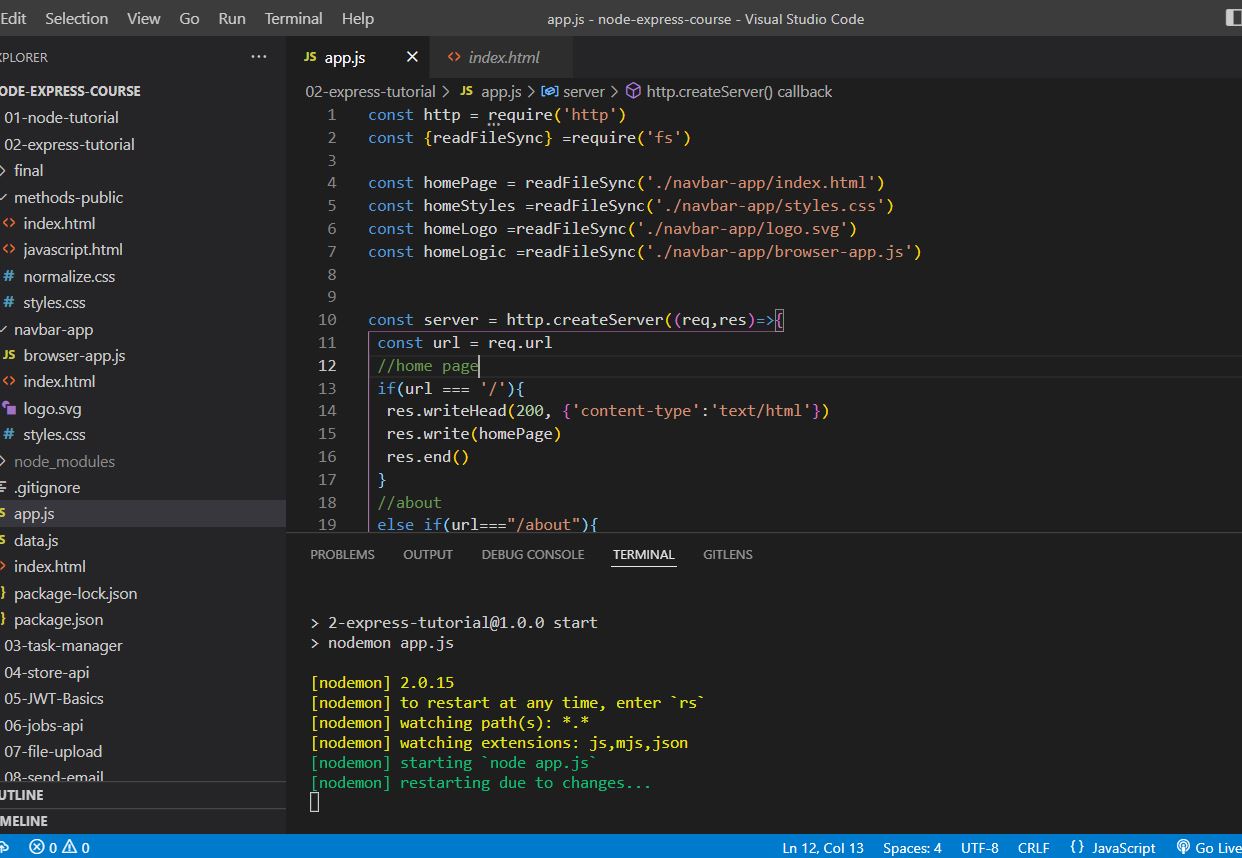Open the PROBLEMS panel tab

[x=342, y=554]
